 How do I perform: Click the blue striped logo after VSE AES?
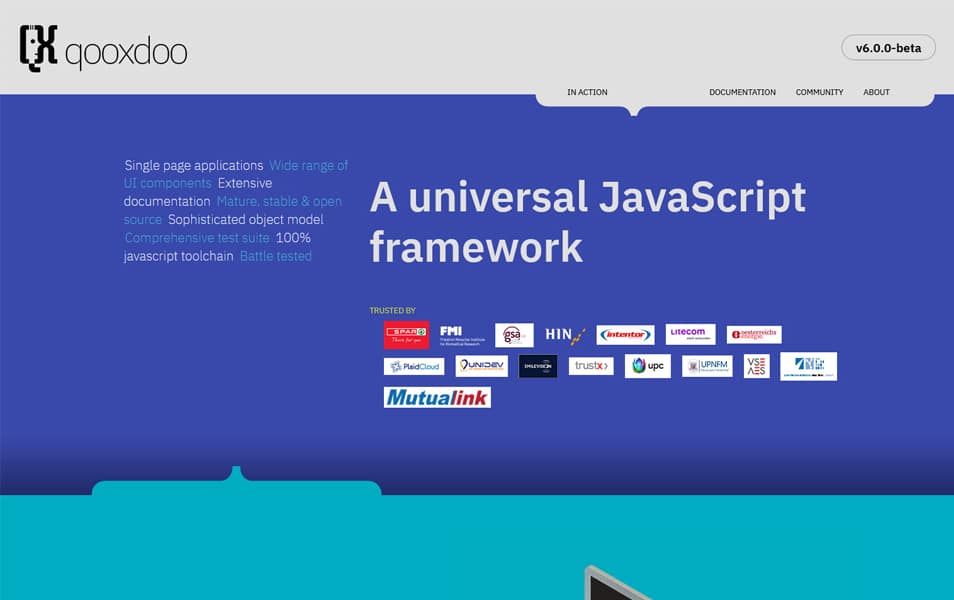tap(809, 366)
